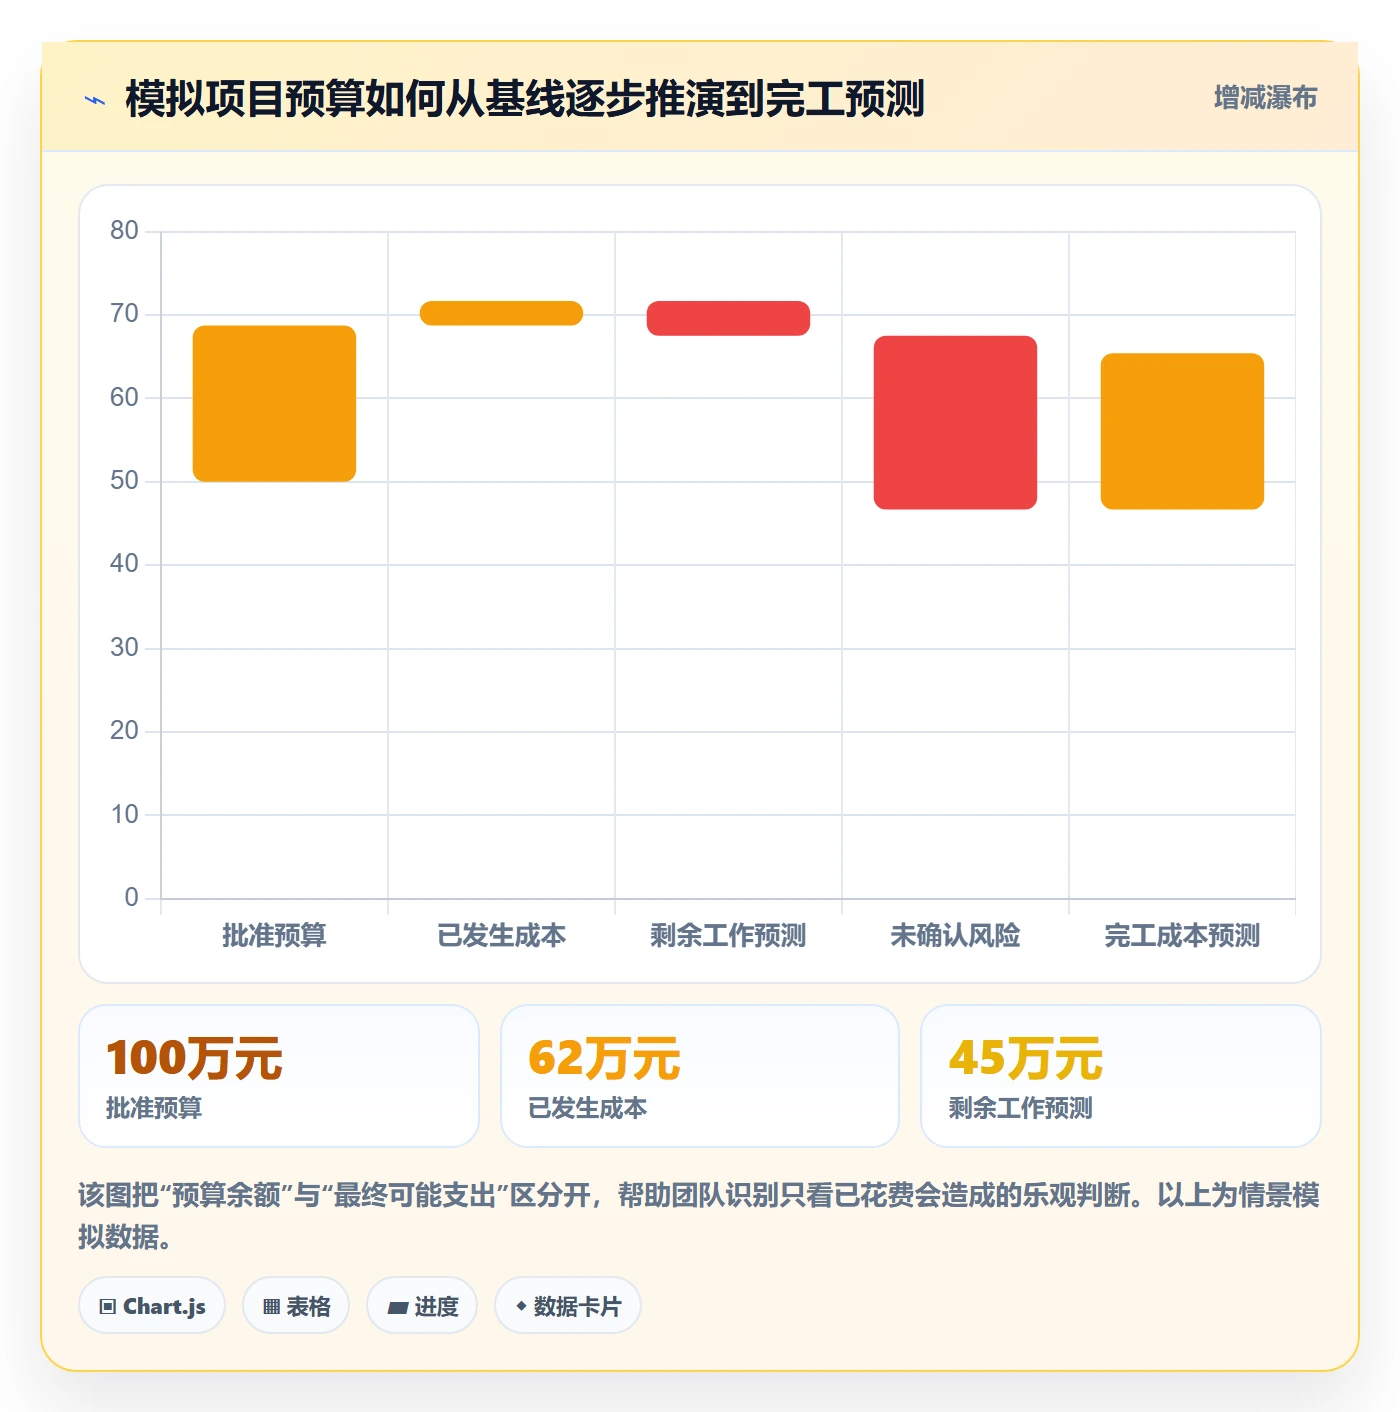Click the lightning icon beside the title
This screenshot has width=1400, height=1412.
[95, 100]
